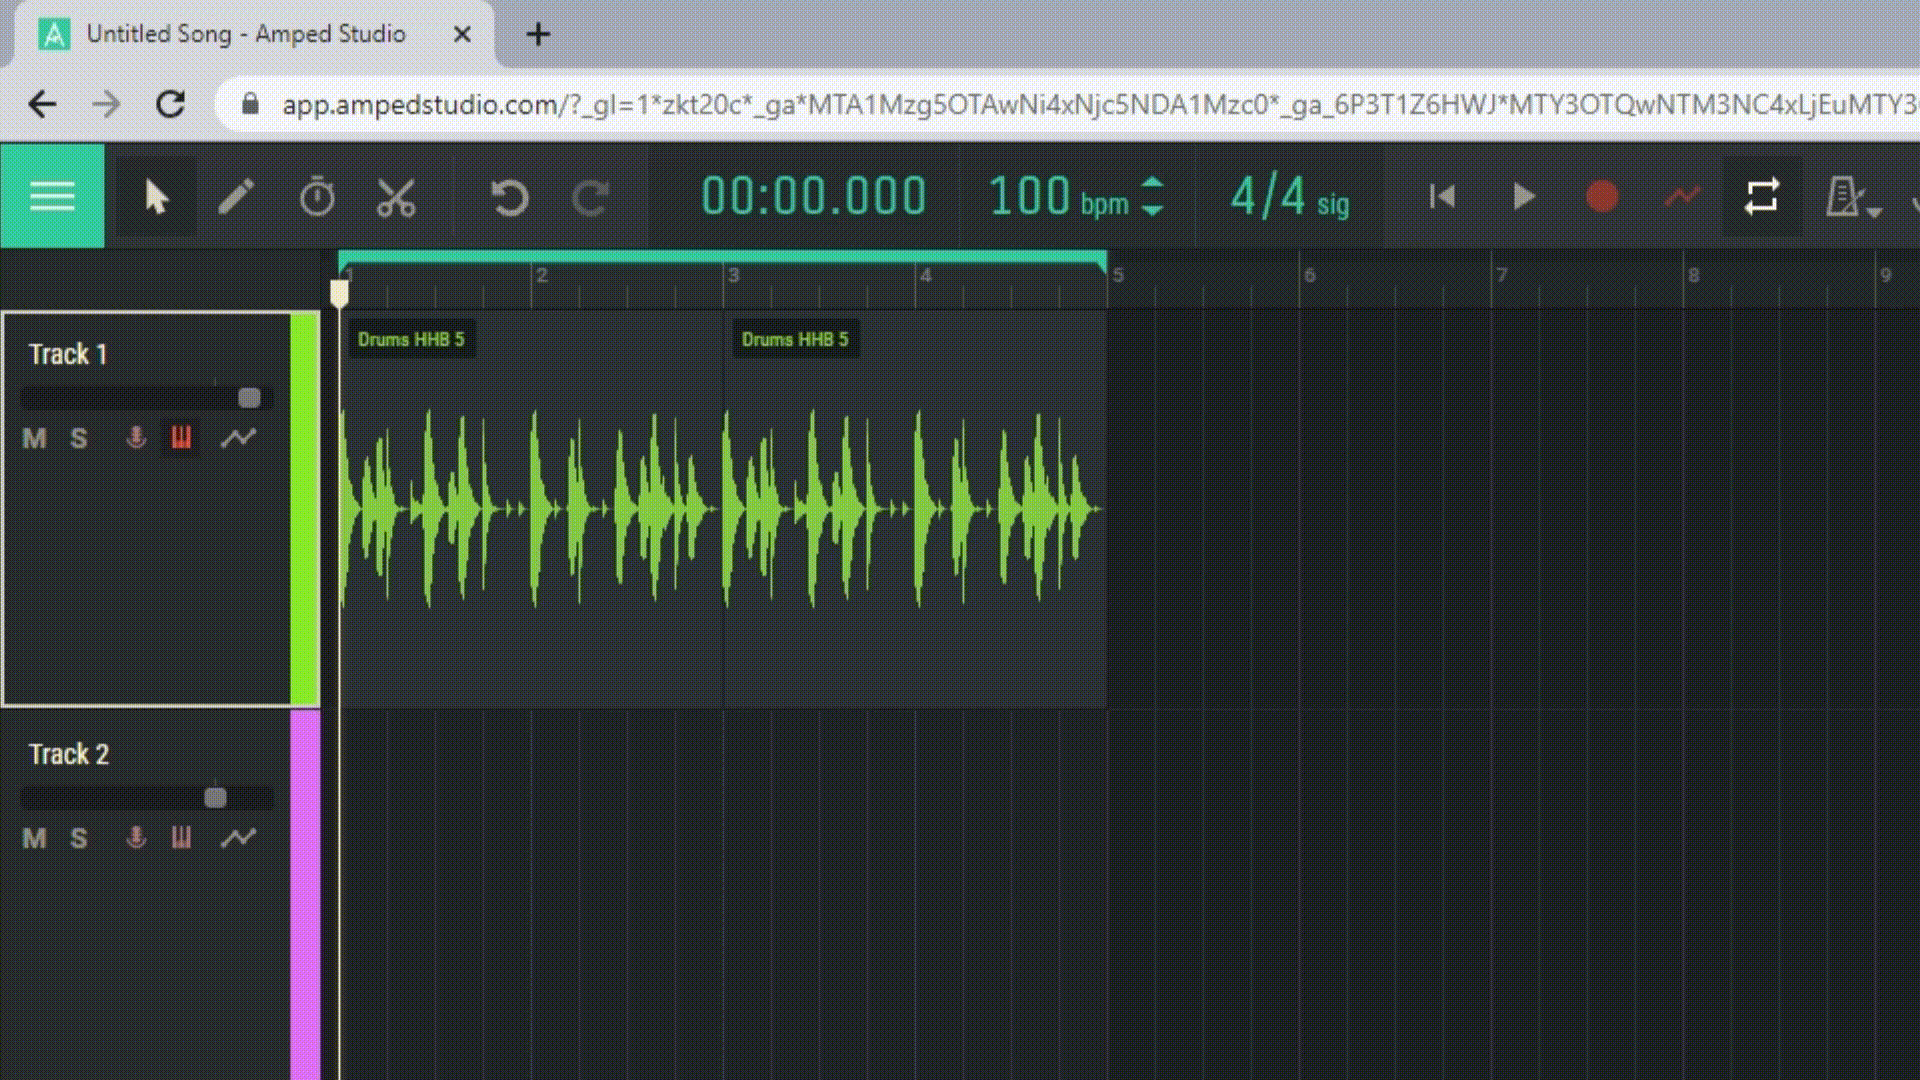Click the automation curve icon on Track 1

(x=240, y=437)
